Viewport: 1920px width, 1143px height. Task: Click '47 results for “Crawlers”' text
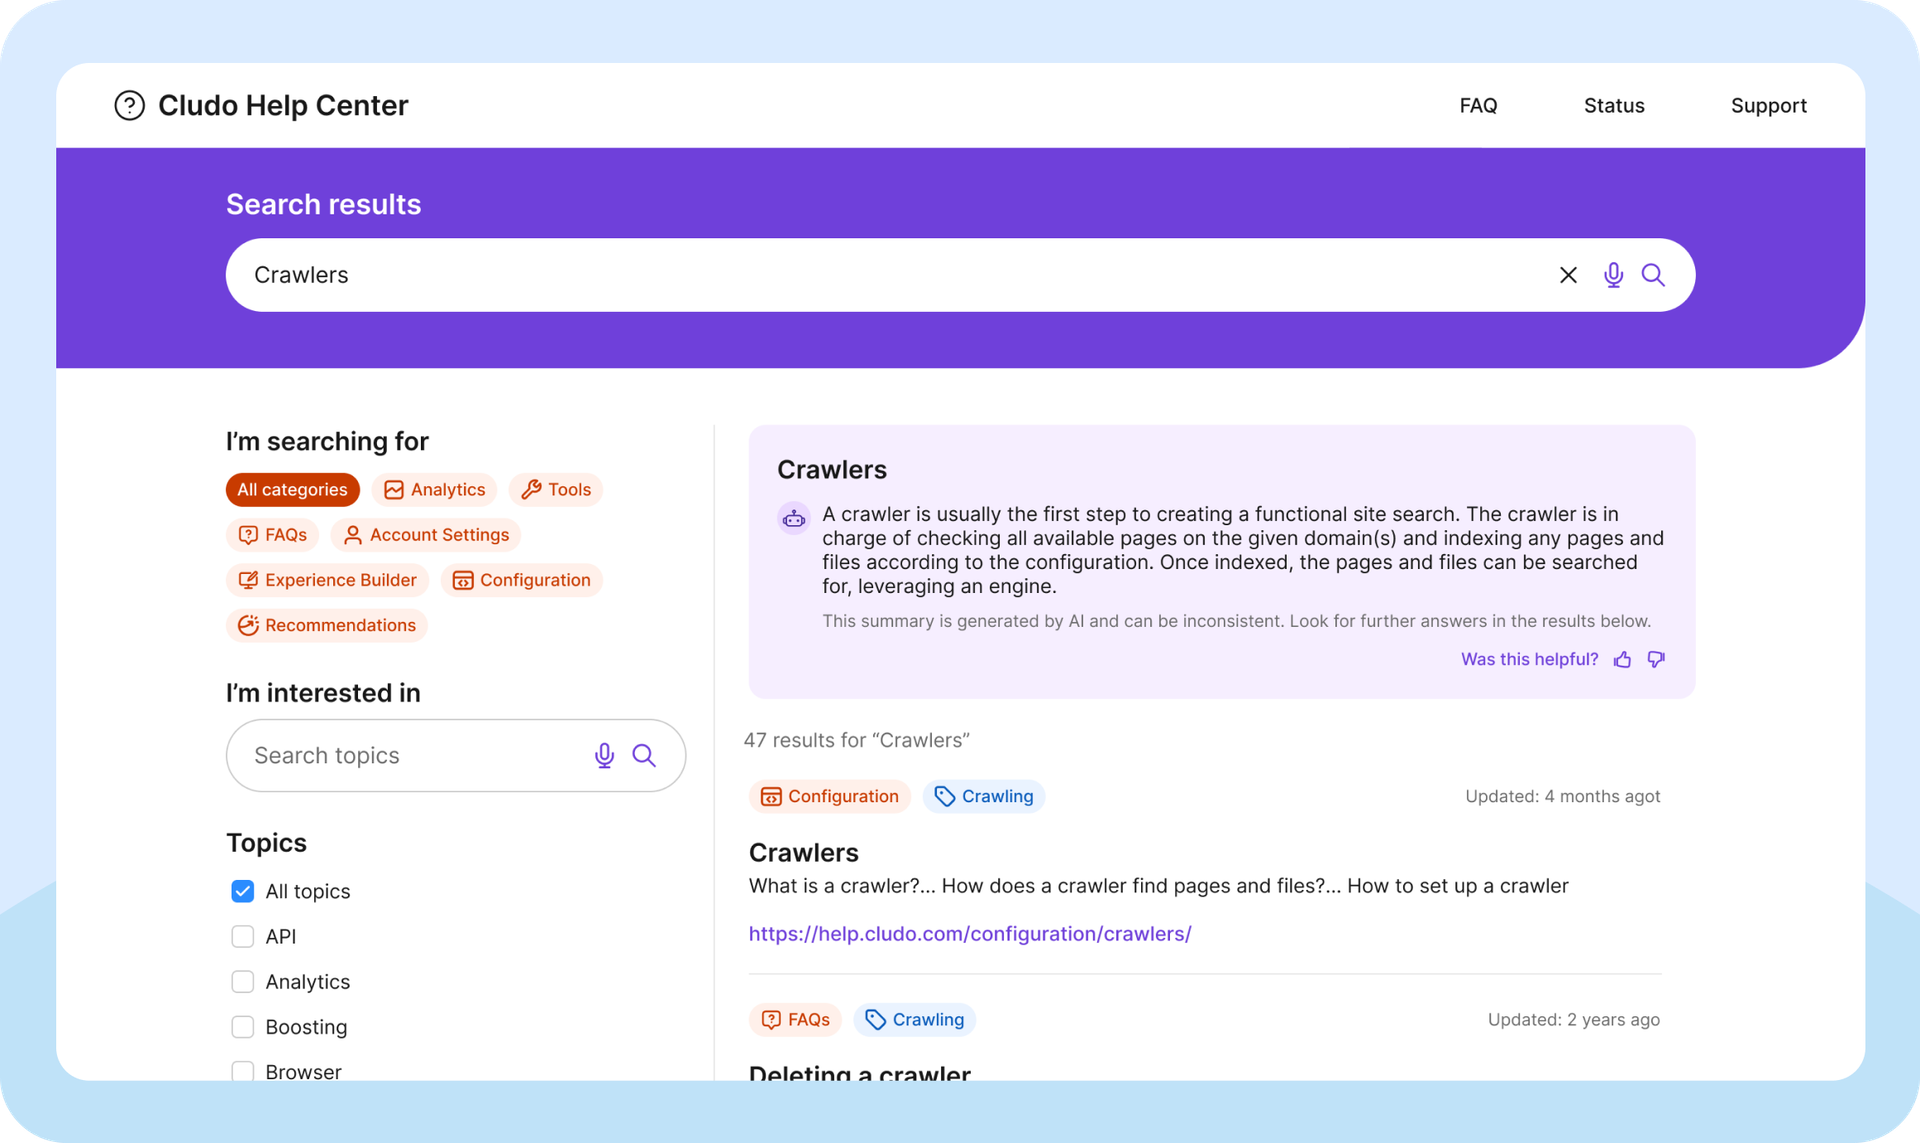[856, 740]
